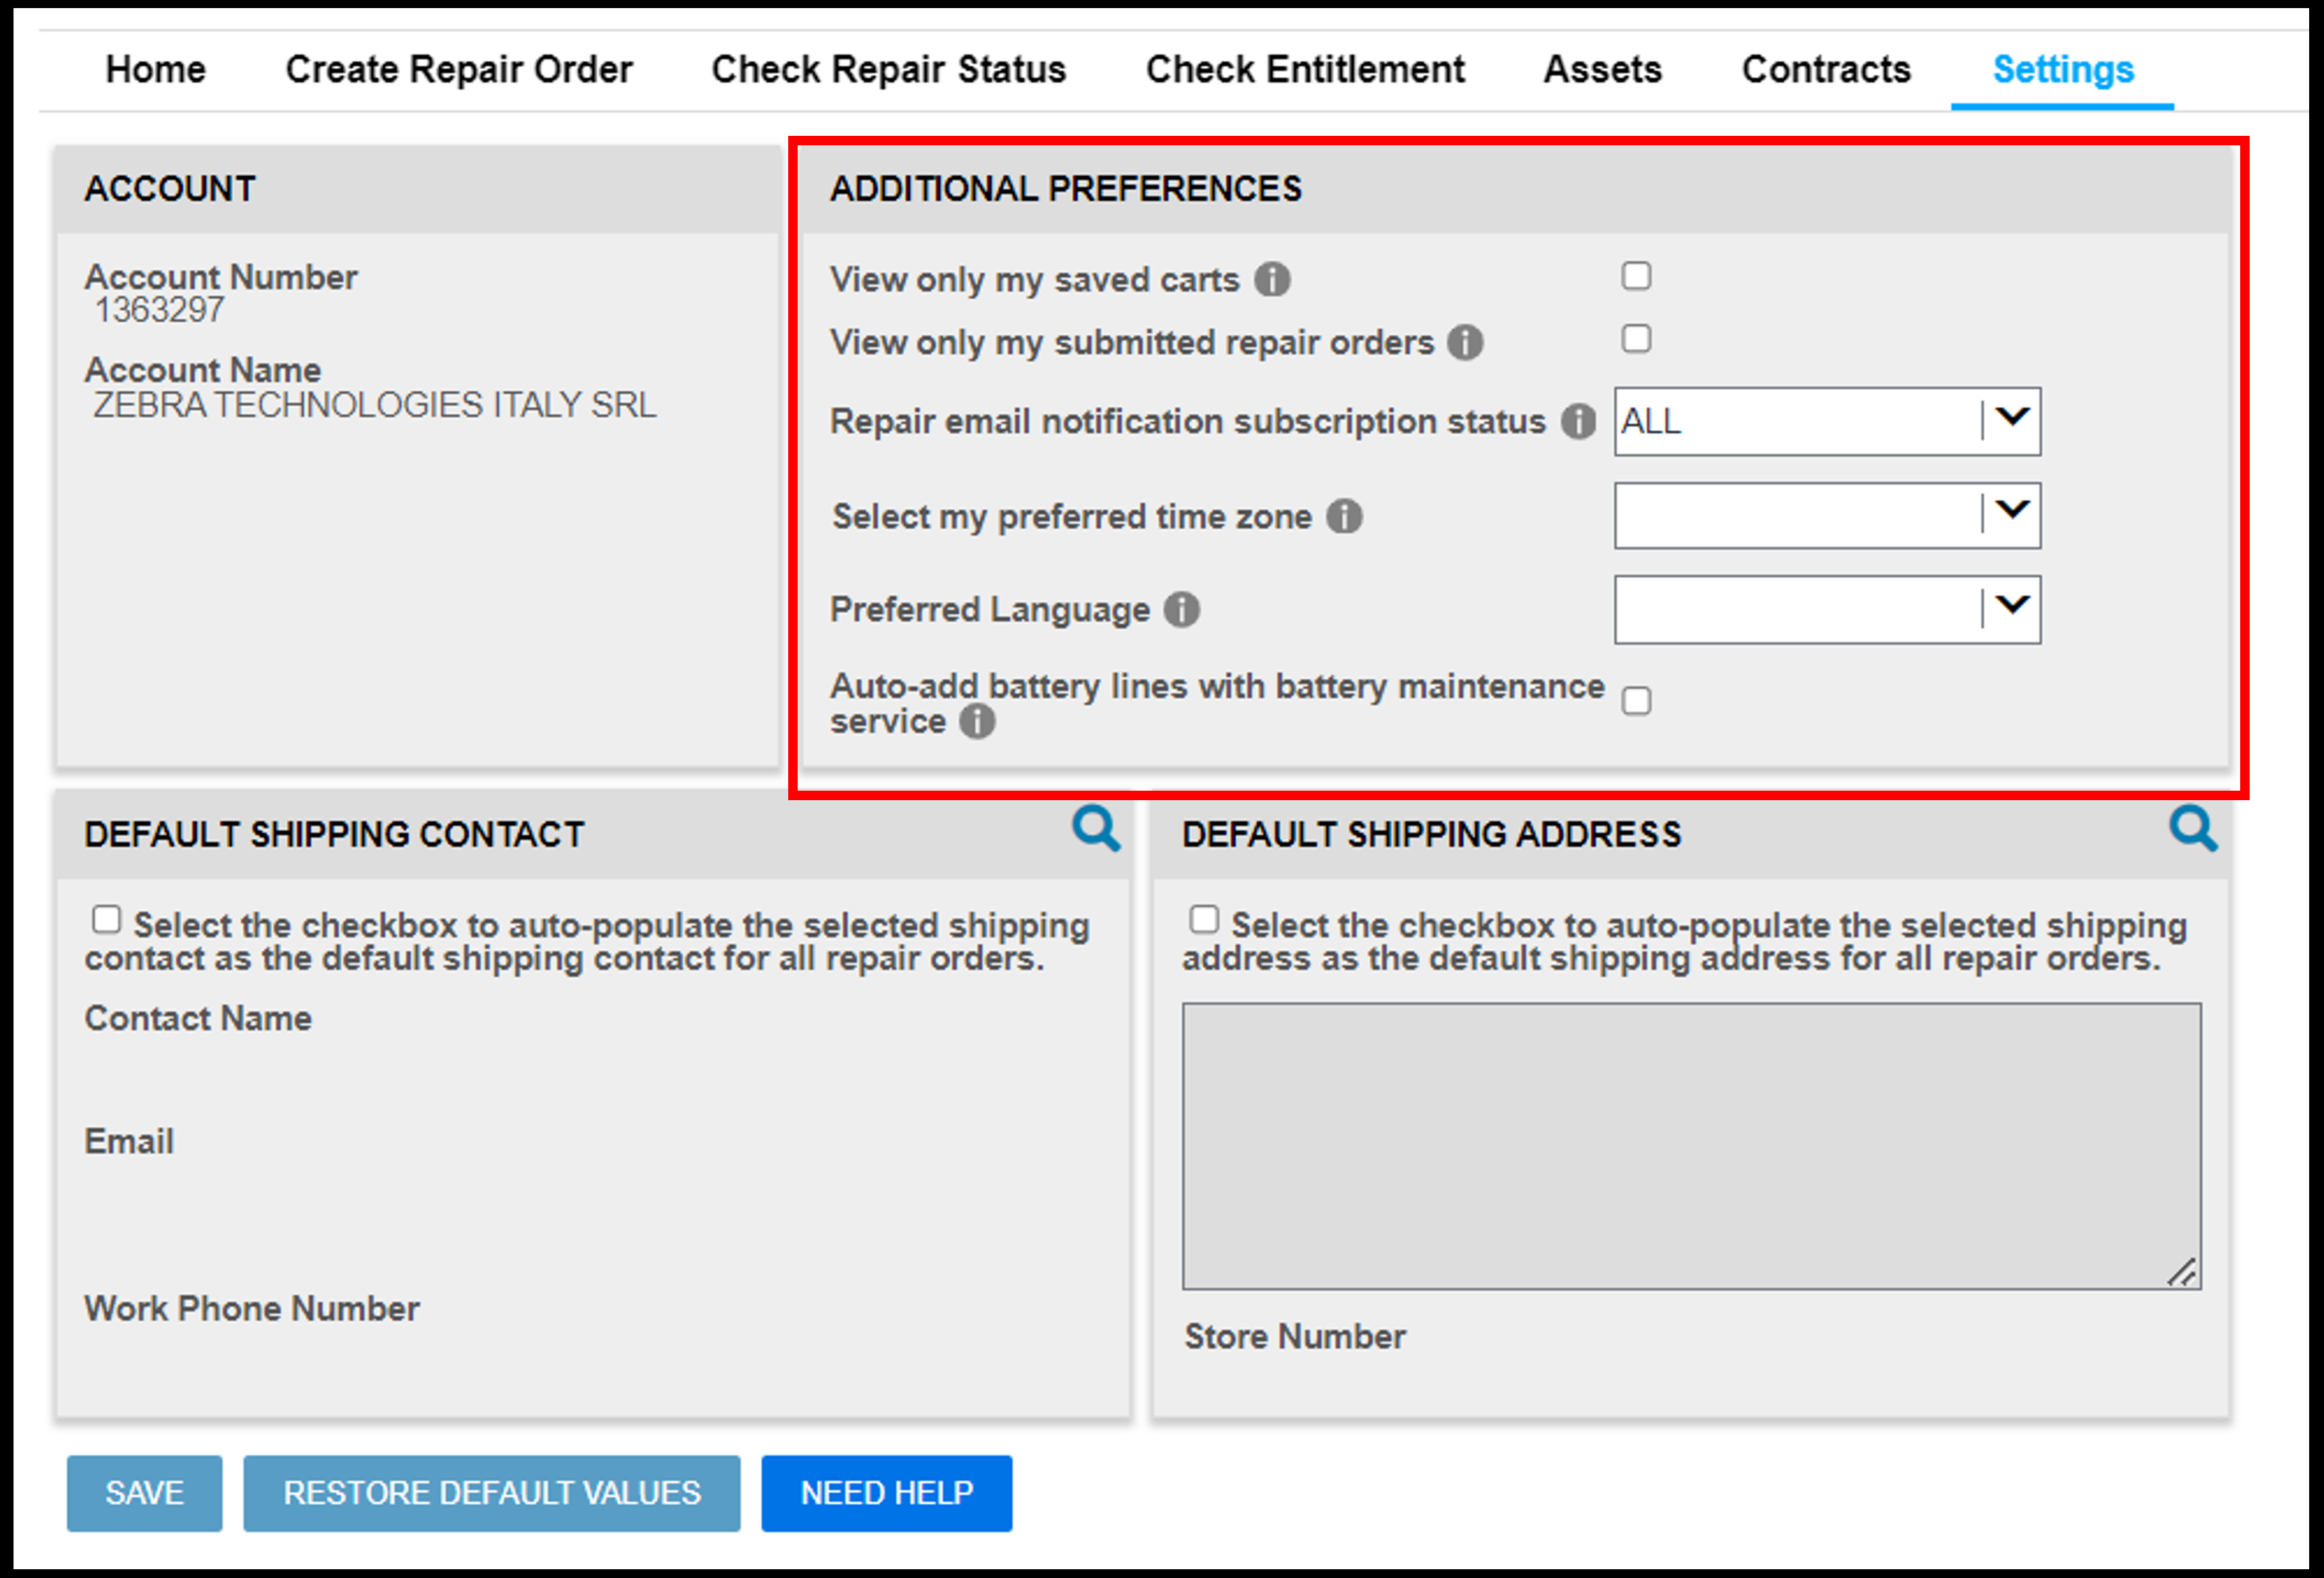The height and width of the screenshot is (1578, 2324).
Task: Click RESTORE DEFAULT VALUES button
Action: pyautogui.click(x=492, y=1493)
